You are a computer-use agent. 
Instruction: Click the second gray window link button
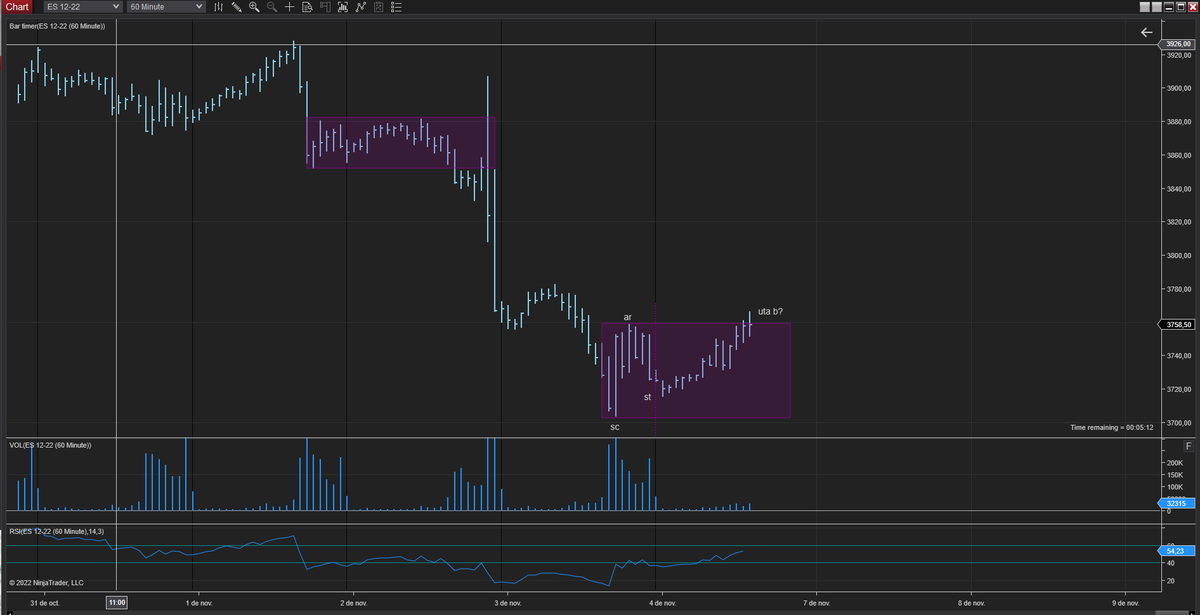tap(1157, 7)
